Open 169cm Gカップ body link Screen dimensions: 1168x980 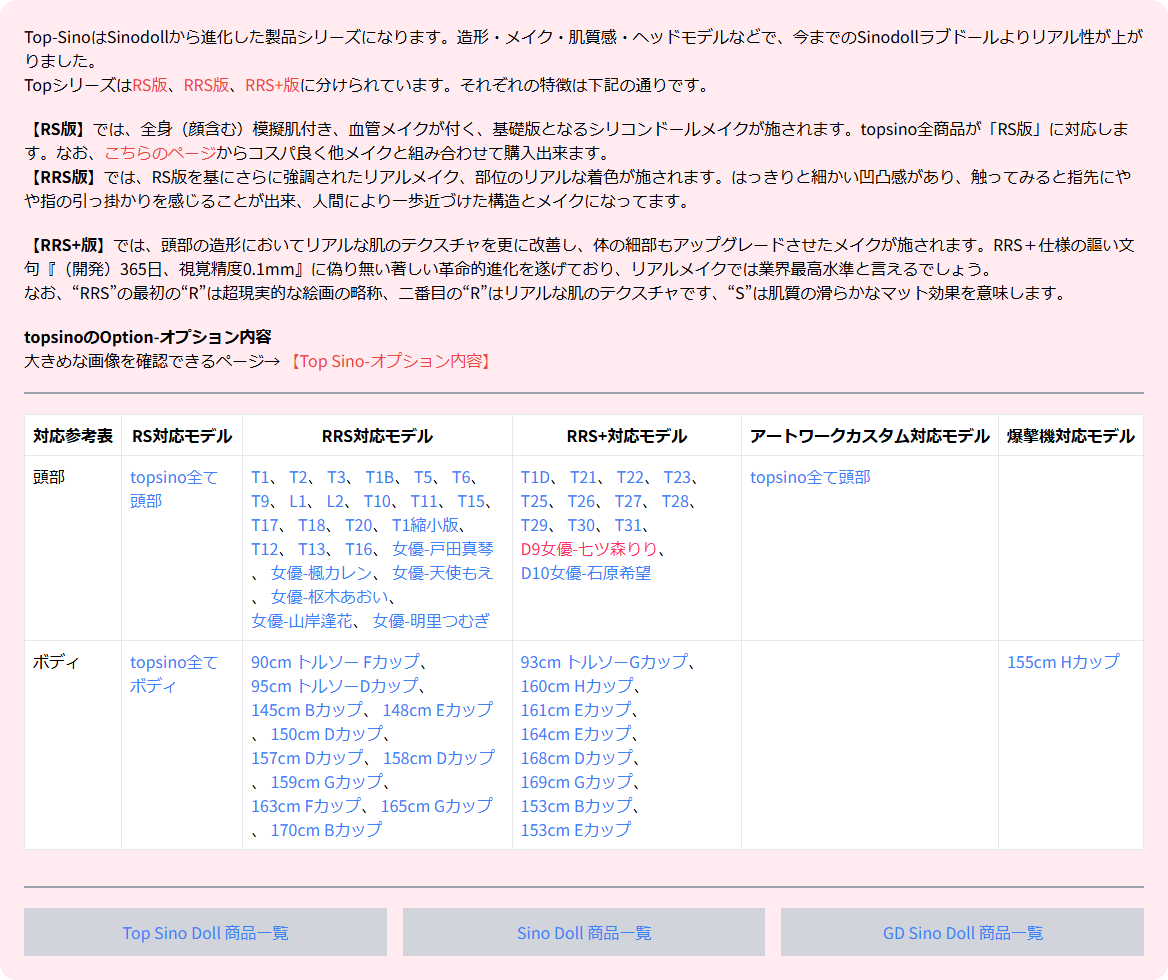pyautogui.click(x=577, y=782)
